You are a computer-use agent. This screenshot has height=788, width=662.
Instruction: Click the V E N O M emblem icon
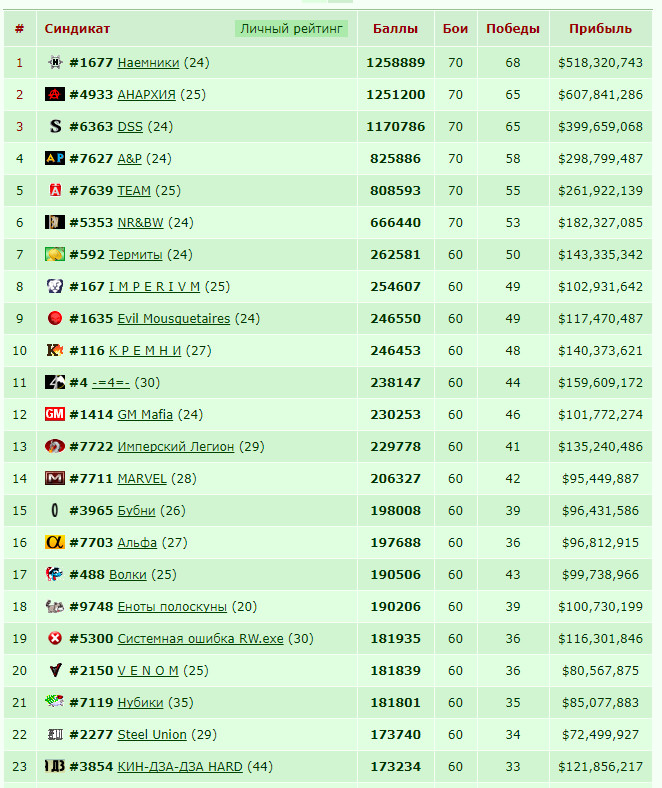click(x=55, y=670)
